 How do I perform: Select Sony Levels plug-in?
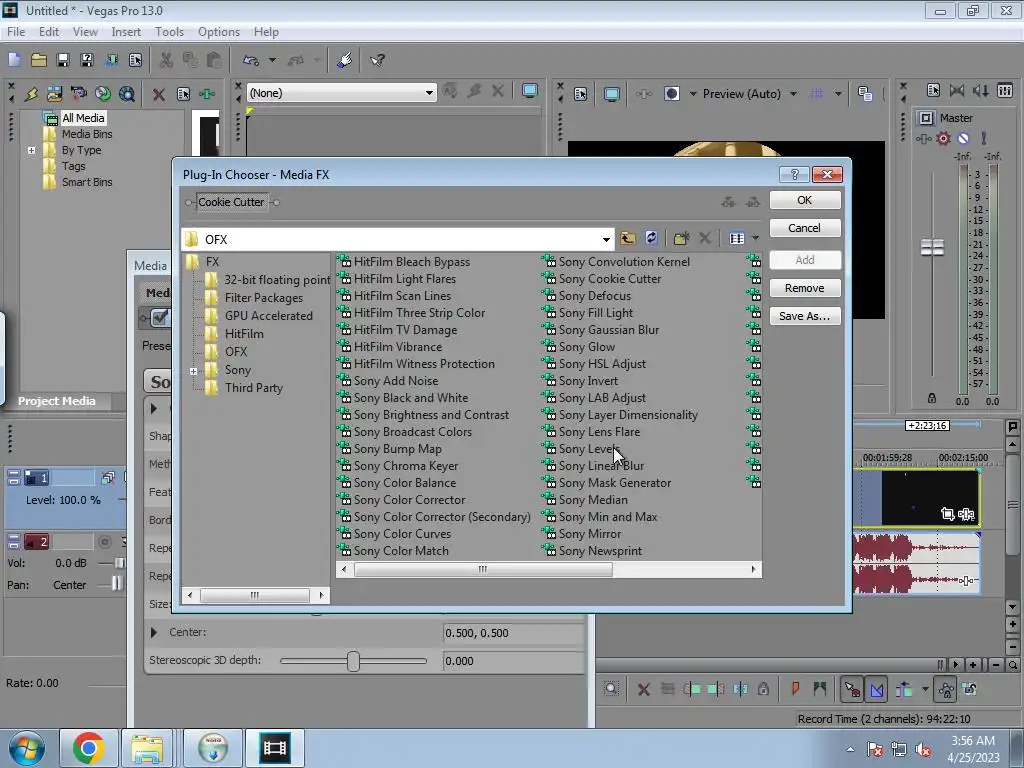[x=589, y=449]
